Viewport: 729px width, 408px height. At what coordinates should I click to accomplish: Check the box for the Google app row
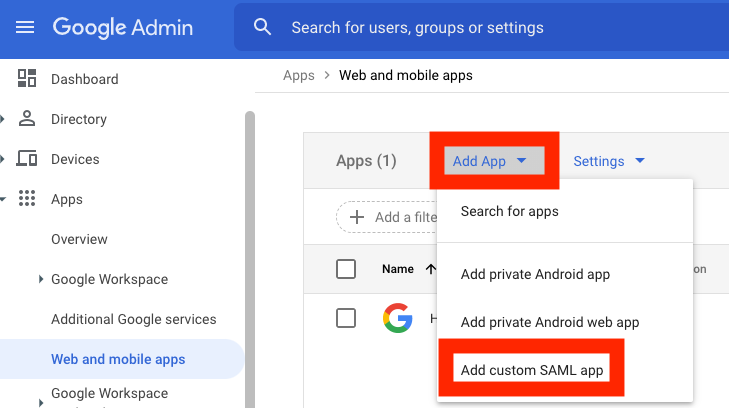346,318
